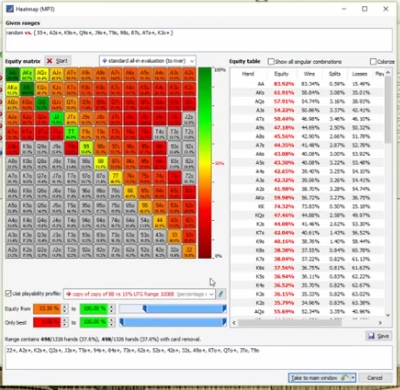Select the 77 cell in equity matrix

(x=115, y=177)
